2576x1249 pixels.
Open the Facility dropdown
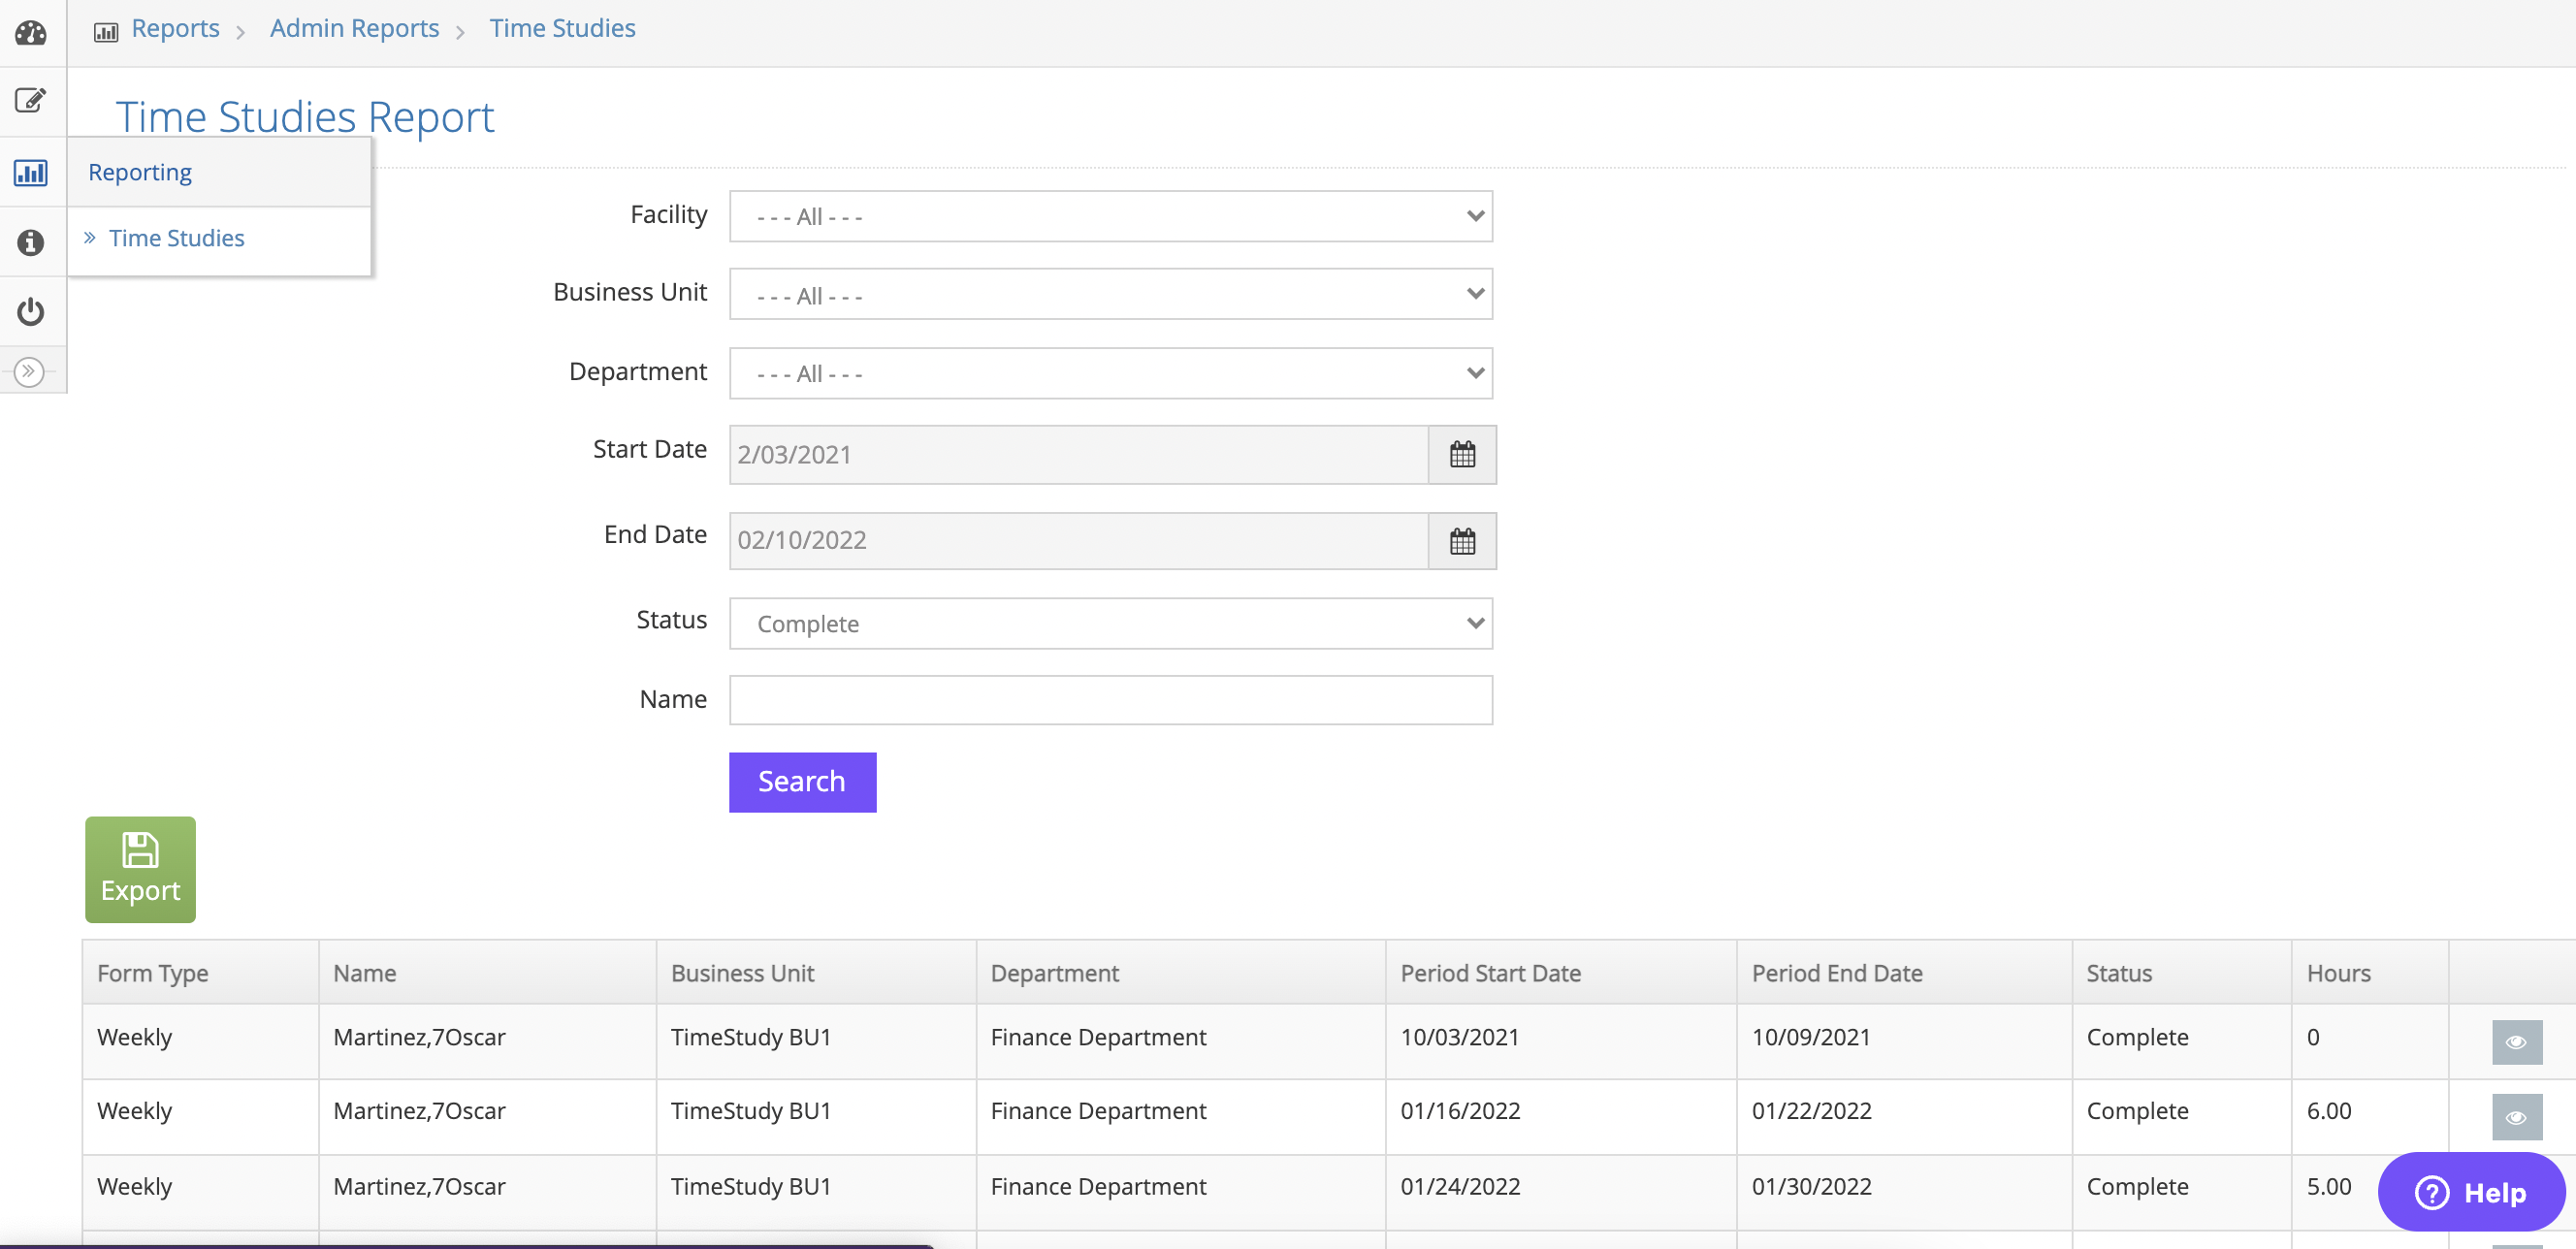1110,216
